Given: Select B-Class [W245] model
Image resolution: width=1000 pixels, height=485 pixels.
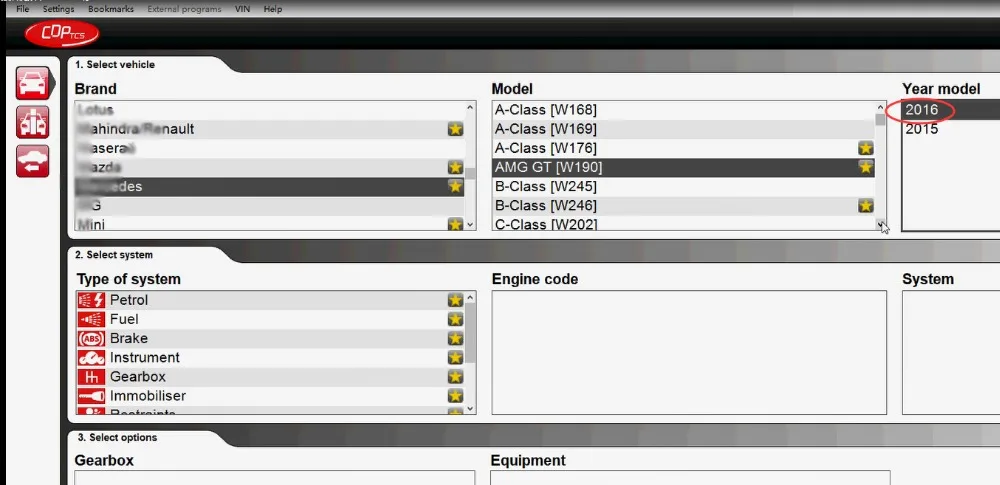Looking at the screenshot, I should click(x=684, y=186).
